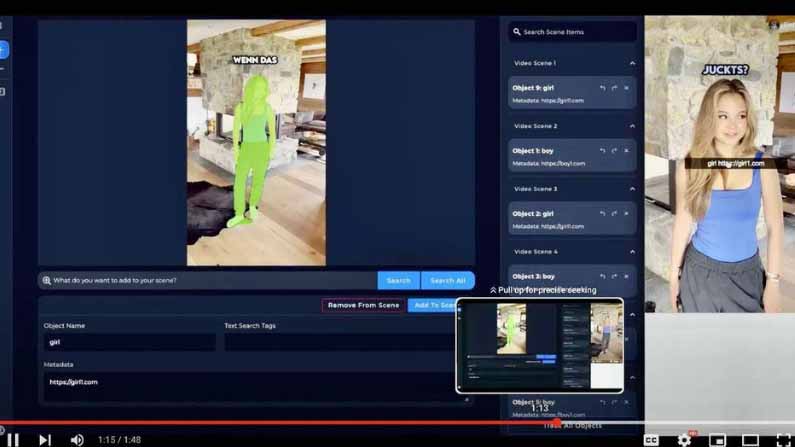Mute the video volume
The width and height of the screenshot is (795, 447).
tap(77, 439)
